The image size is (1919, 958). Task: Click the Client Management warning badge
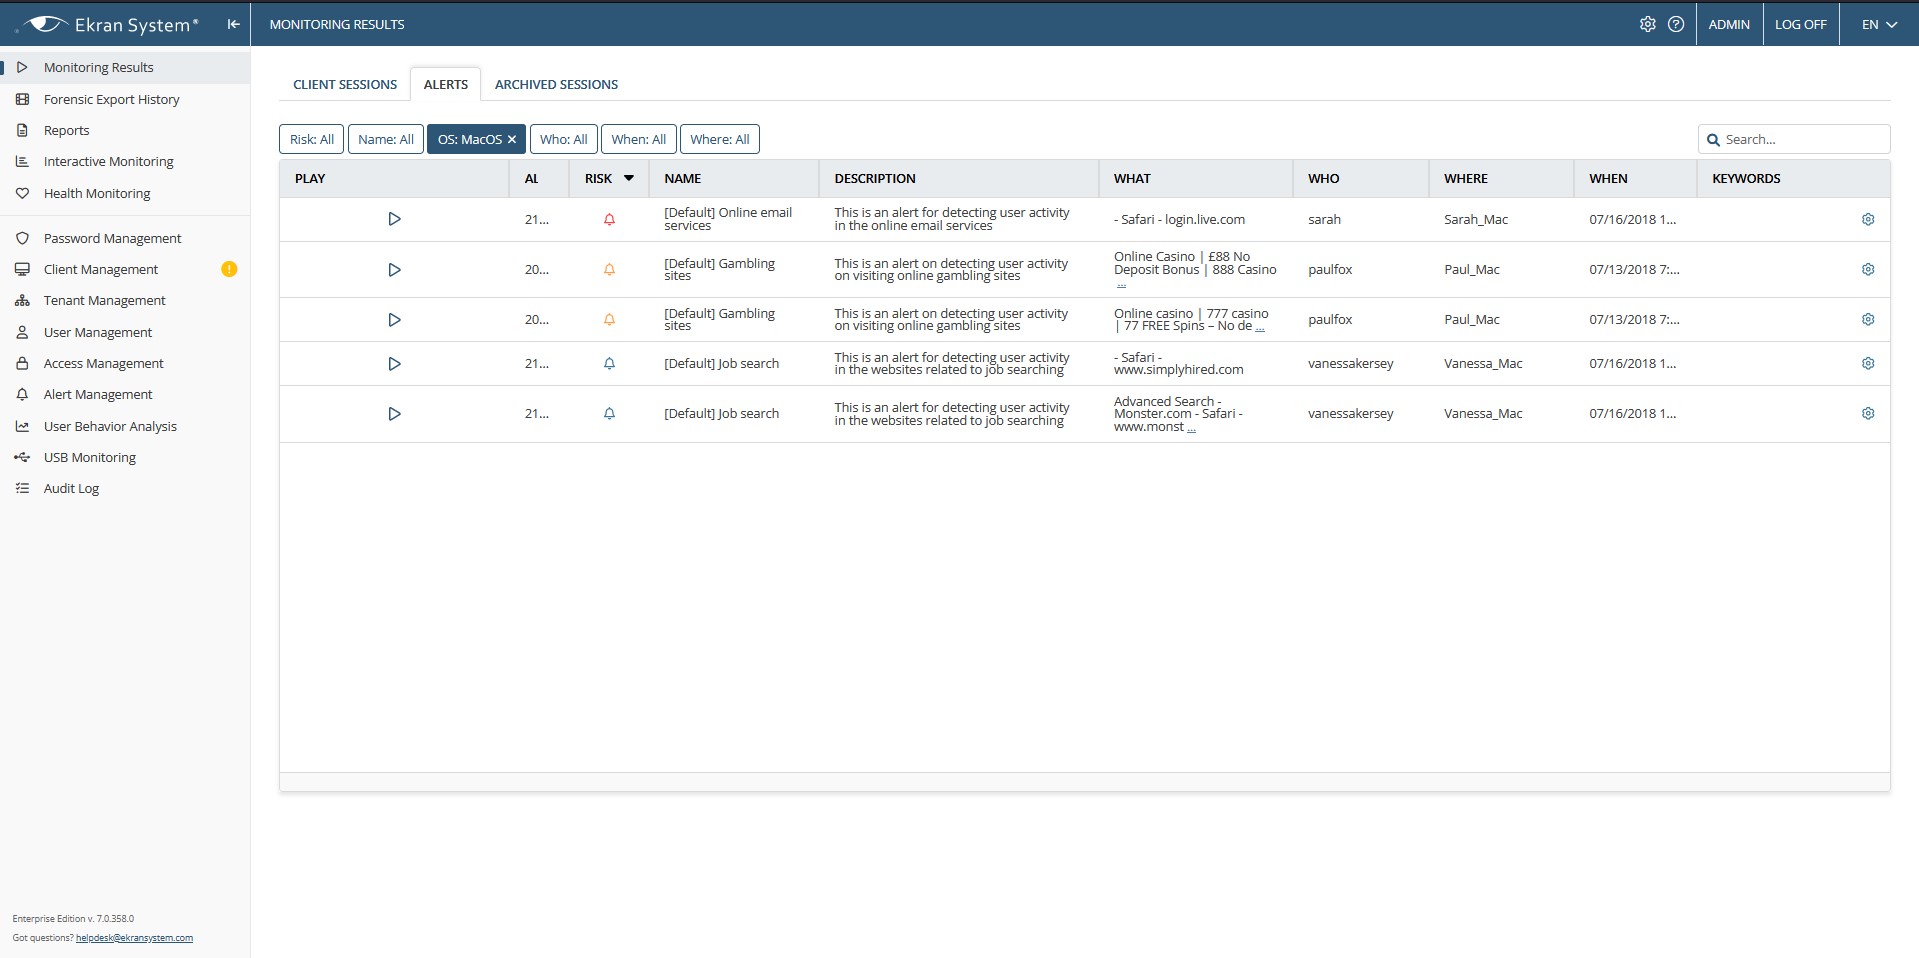click(x=229, y=269)
